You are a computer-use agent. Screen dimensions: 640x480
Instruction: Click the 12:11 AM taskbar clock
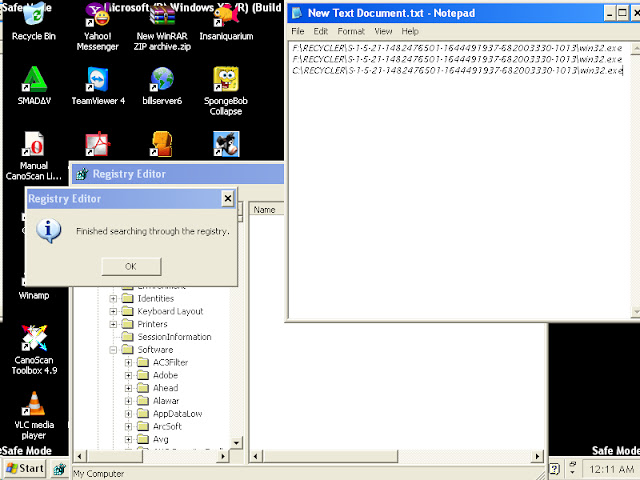(611, 469)
